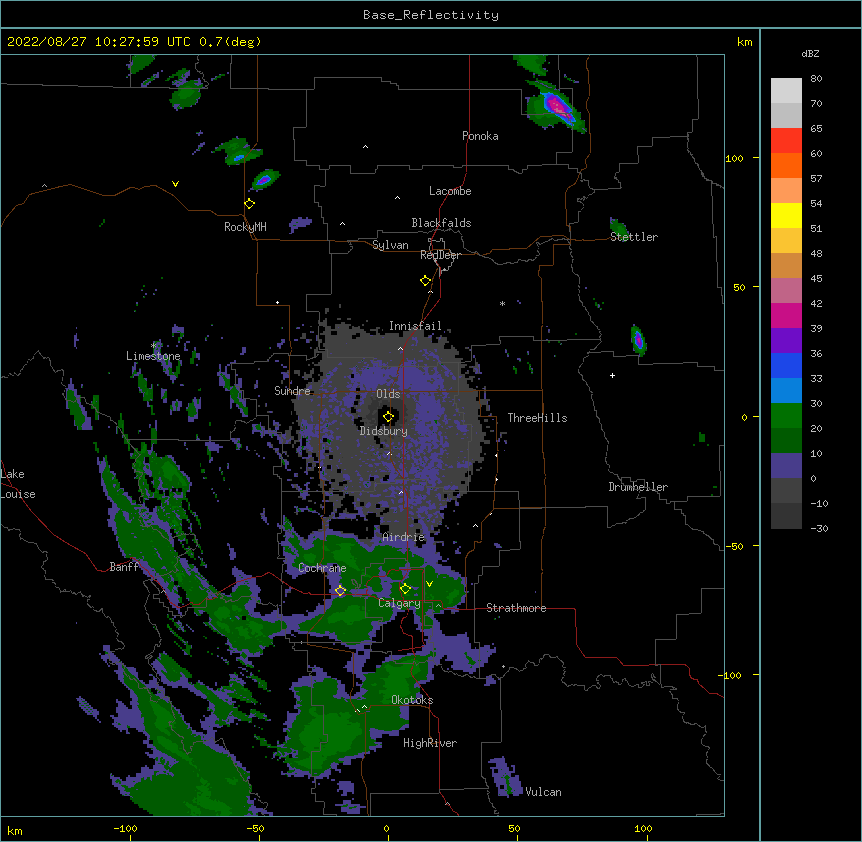Click the RockyMH label
This screenshot has height=842, width=862.
click(x=245, y=227)
